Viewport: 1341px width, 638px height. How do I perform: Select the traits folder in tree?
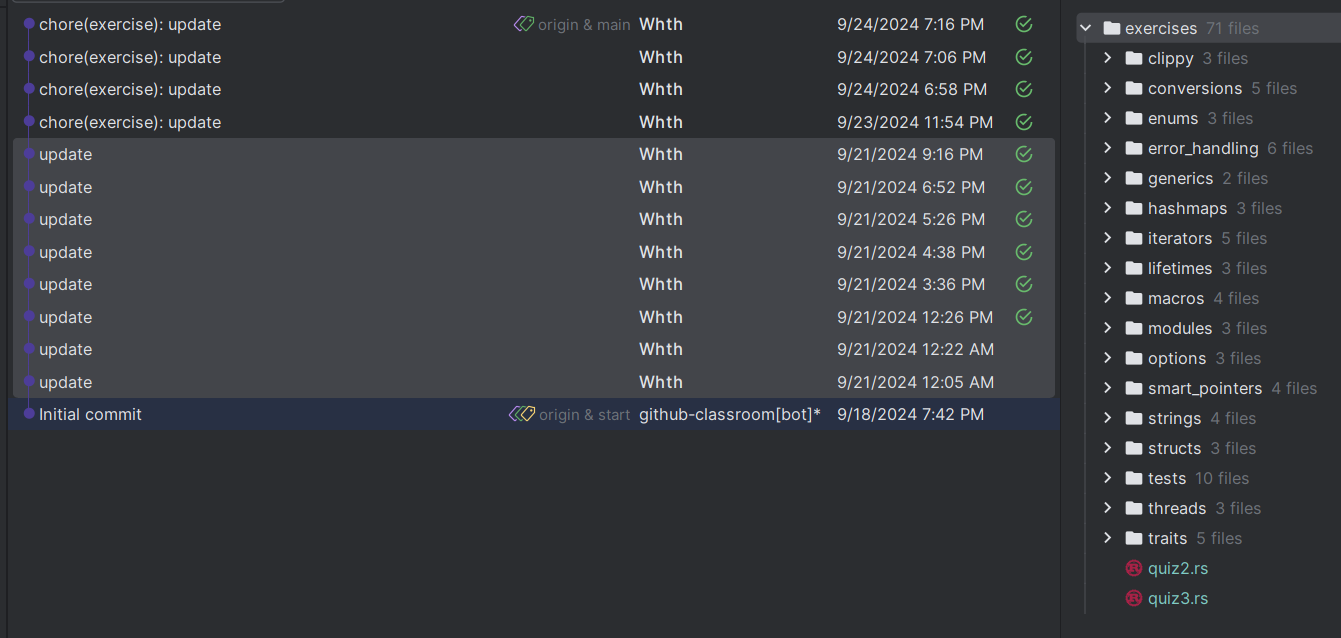coord(1167,538)
